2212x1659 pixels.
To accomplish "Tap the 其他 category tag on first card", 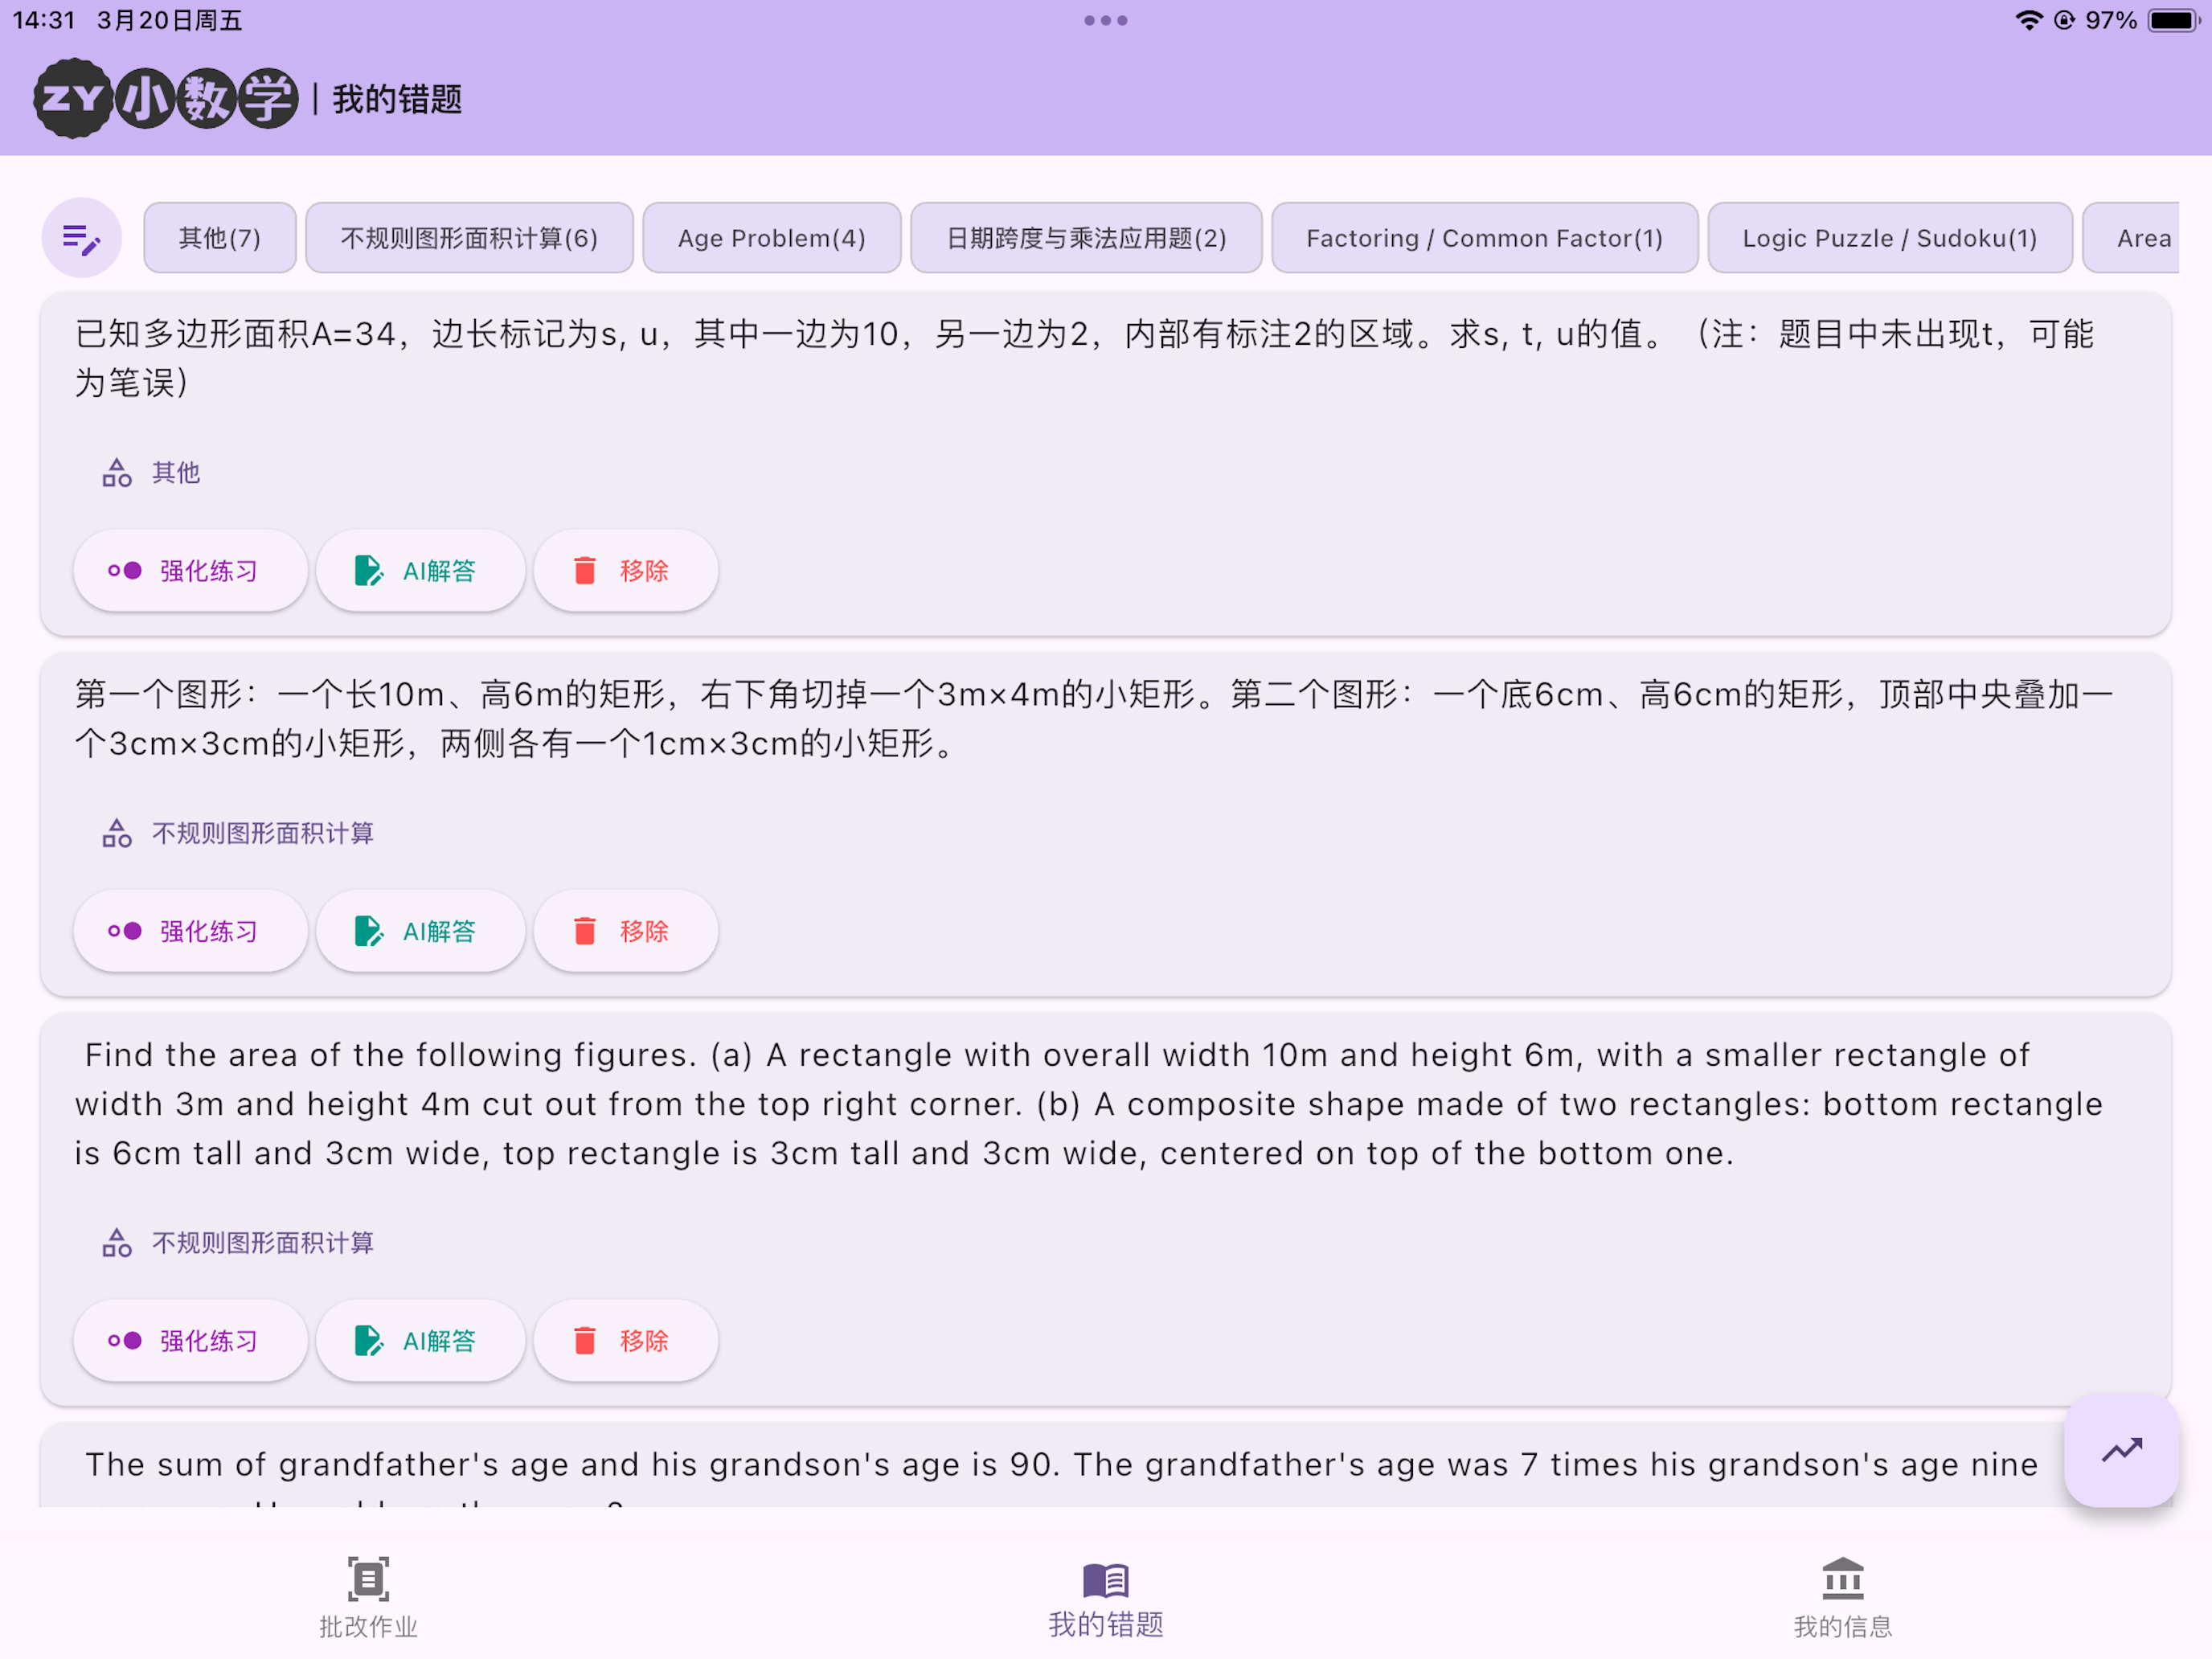I will 152,473.
